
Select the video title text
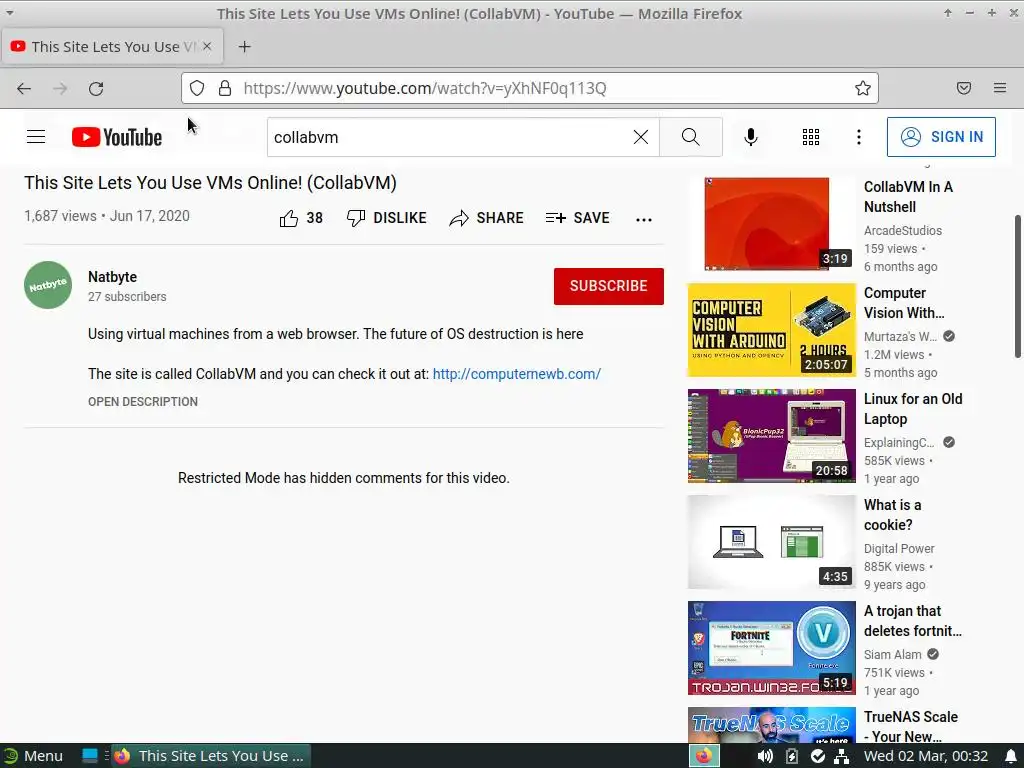click(x=210, y=183)
